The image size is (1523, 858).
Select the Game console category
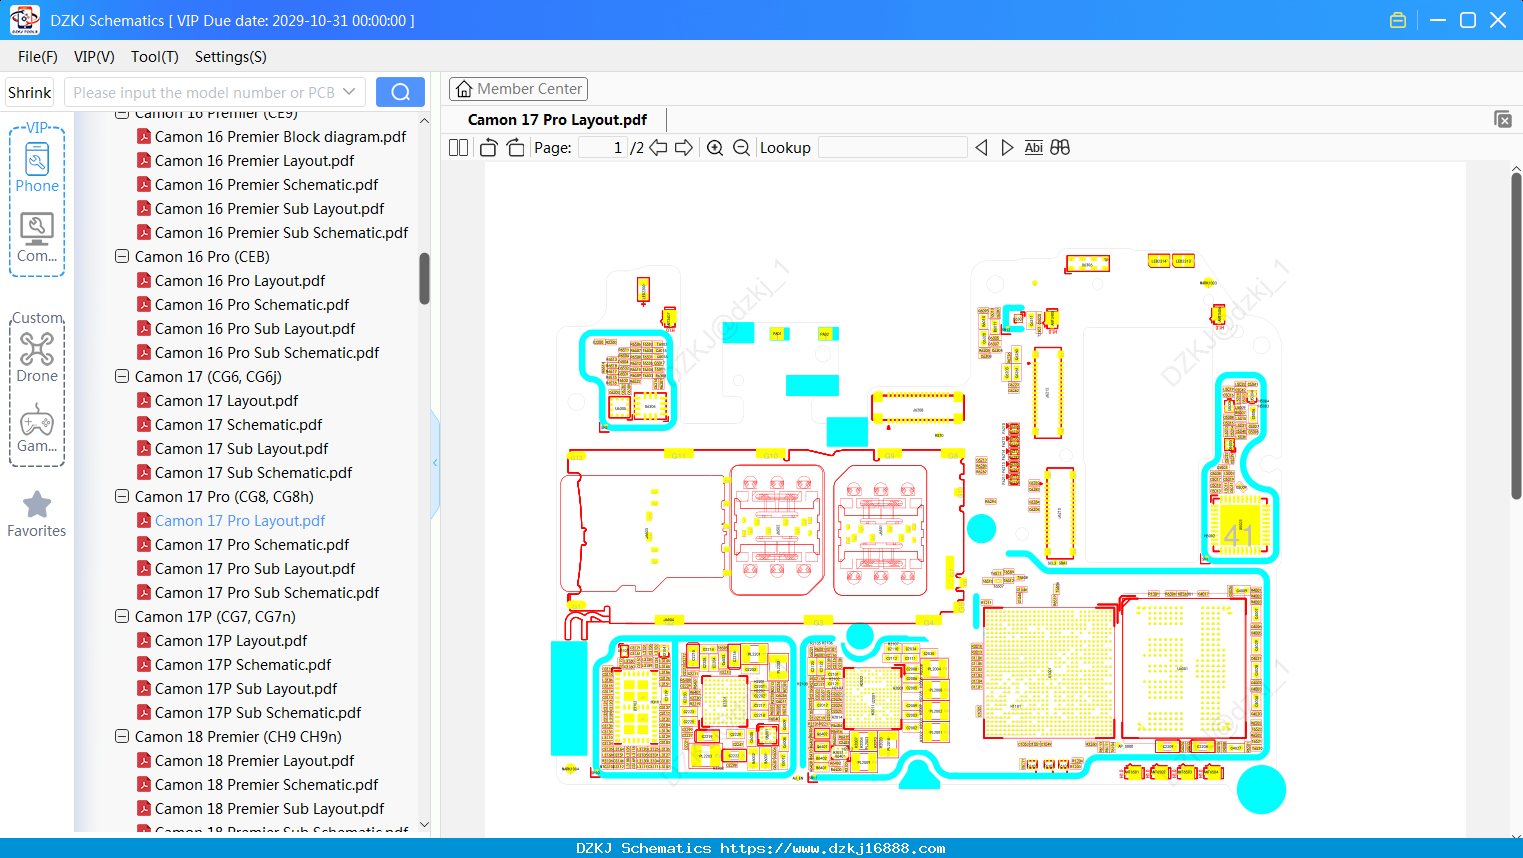[37, 428]
